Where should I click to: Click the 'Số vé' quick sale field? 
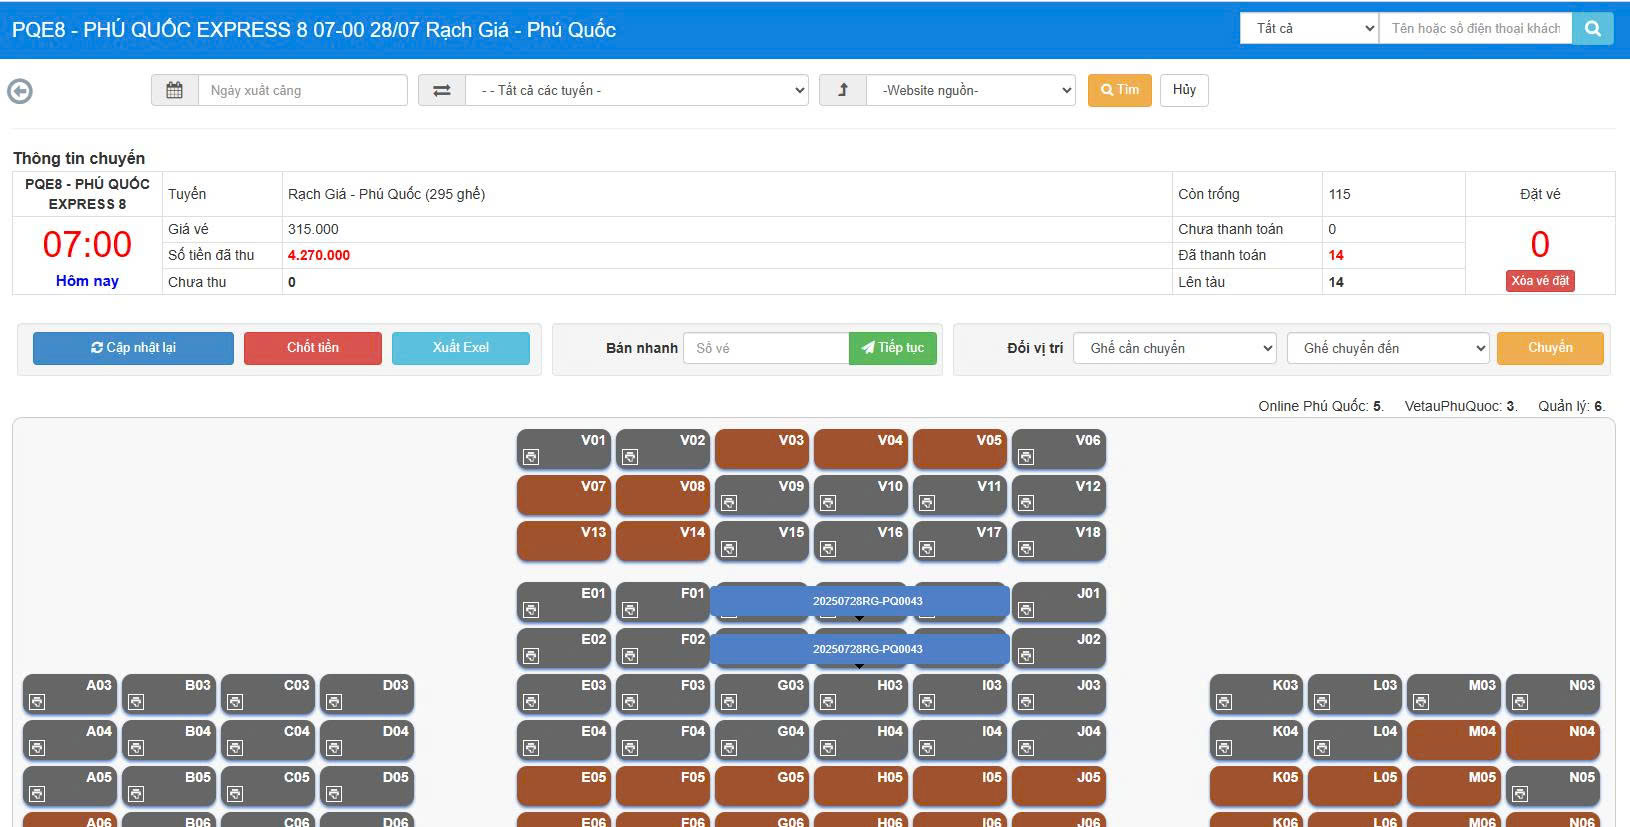[x=765, y=348]
